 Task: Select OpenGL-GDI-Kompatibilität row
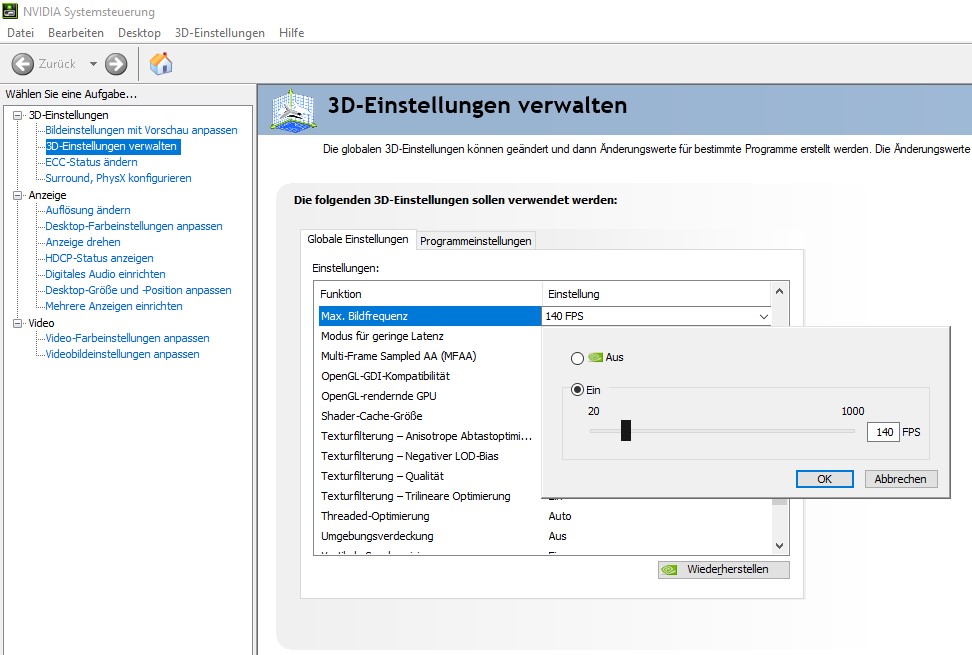pyautogui.click(x=430, y=376)
